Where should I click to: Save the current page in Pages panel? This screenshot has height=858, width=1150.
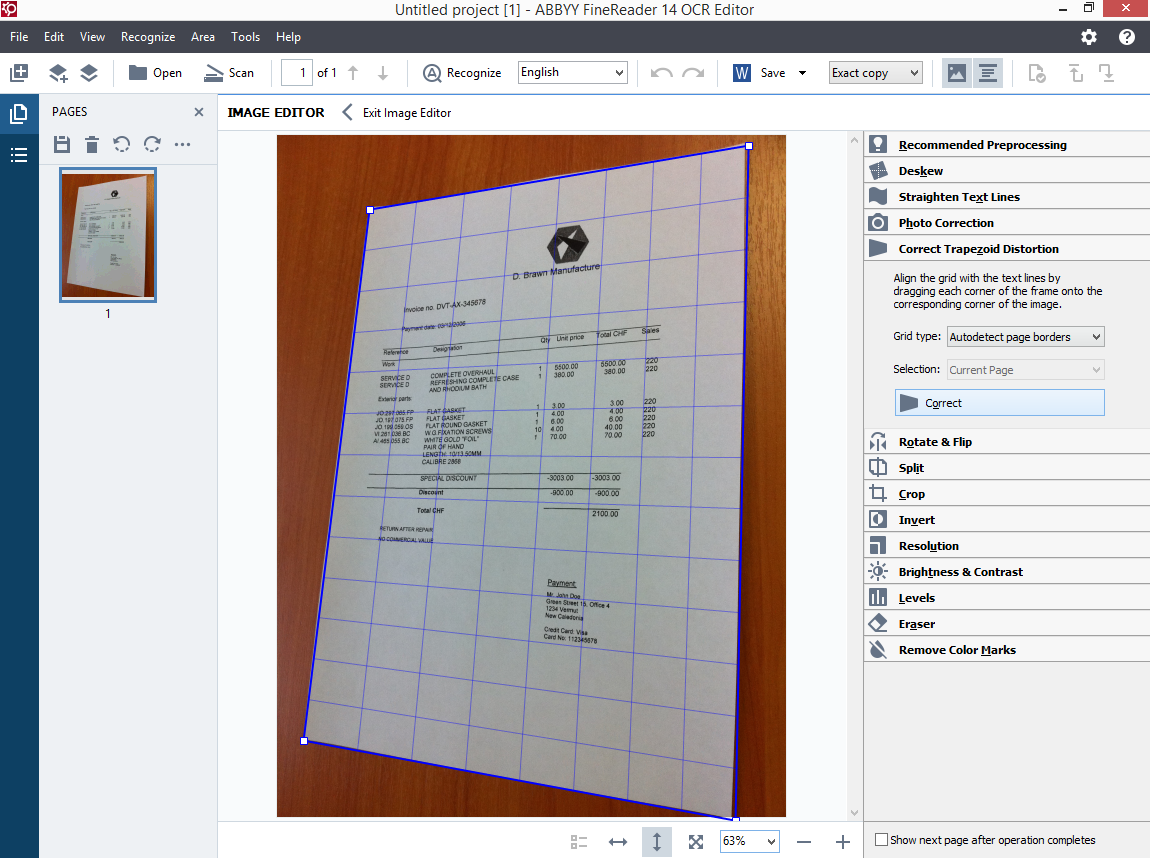coord(61,144)
